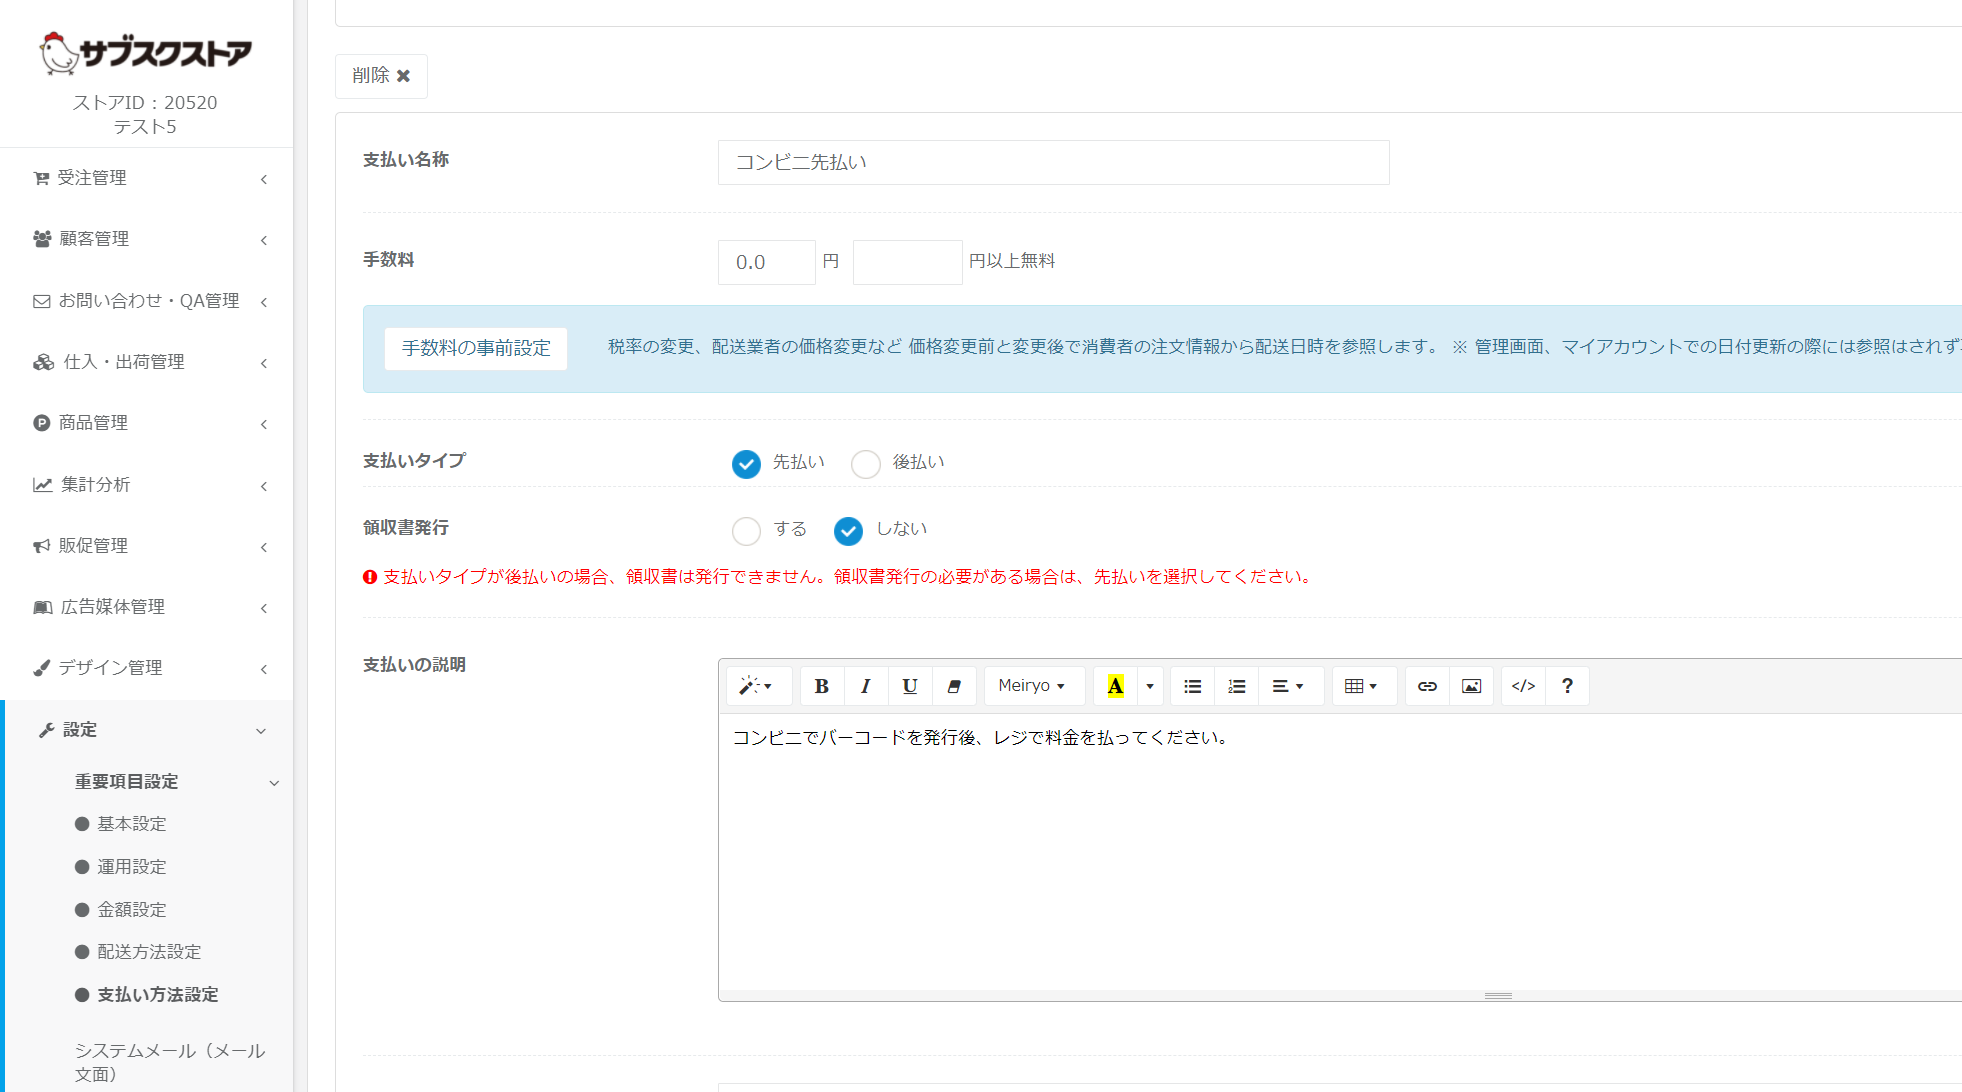Image resolution: width=1962 pixels, height=1092 pixels.
Task: Open editor help with the question mark
Action: pyautogui.click(x=1567, y=686)
